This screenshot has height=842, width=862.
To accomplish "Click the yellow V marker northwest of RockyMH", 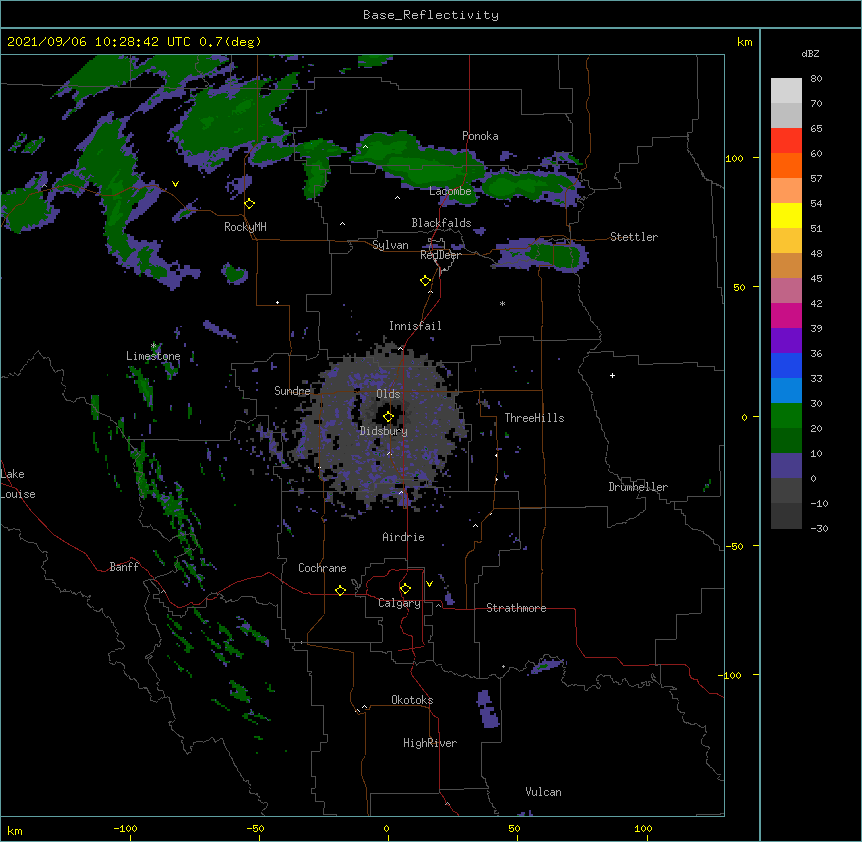I will (x=175, y=184).
